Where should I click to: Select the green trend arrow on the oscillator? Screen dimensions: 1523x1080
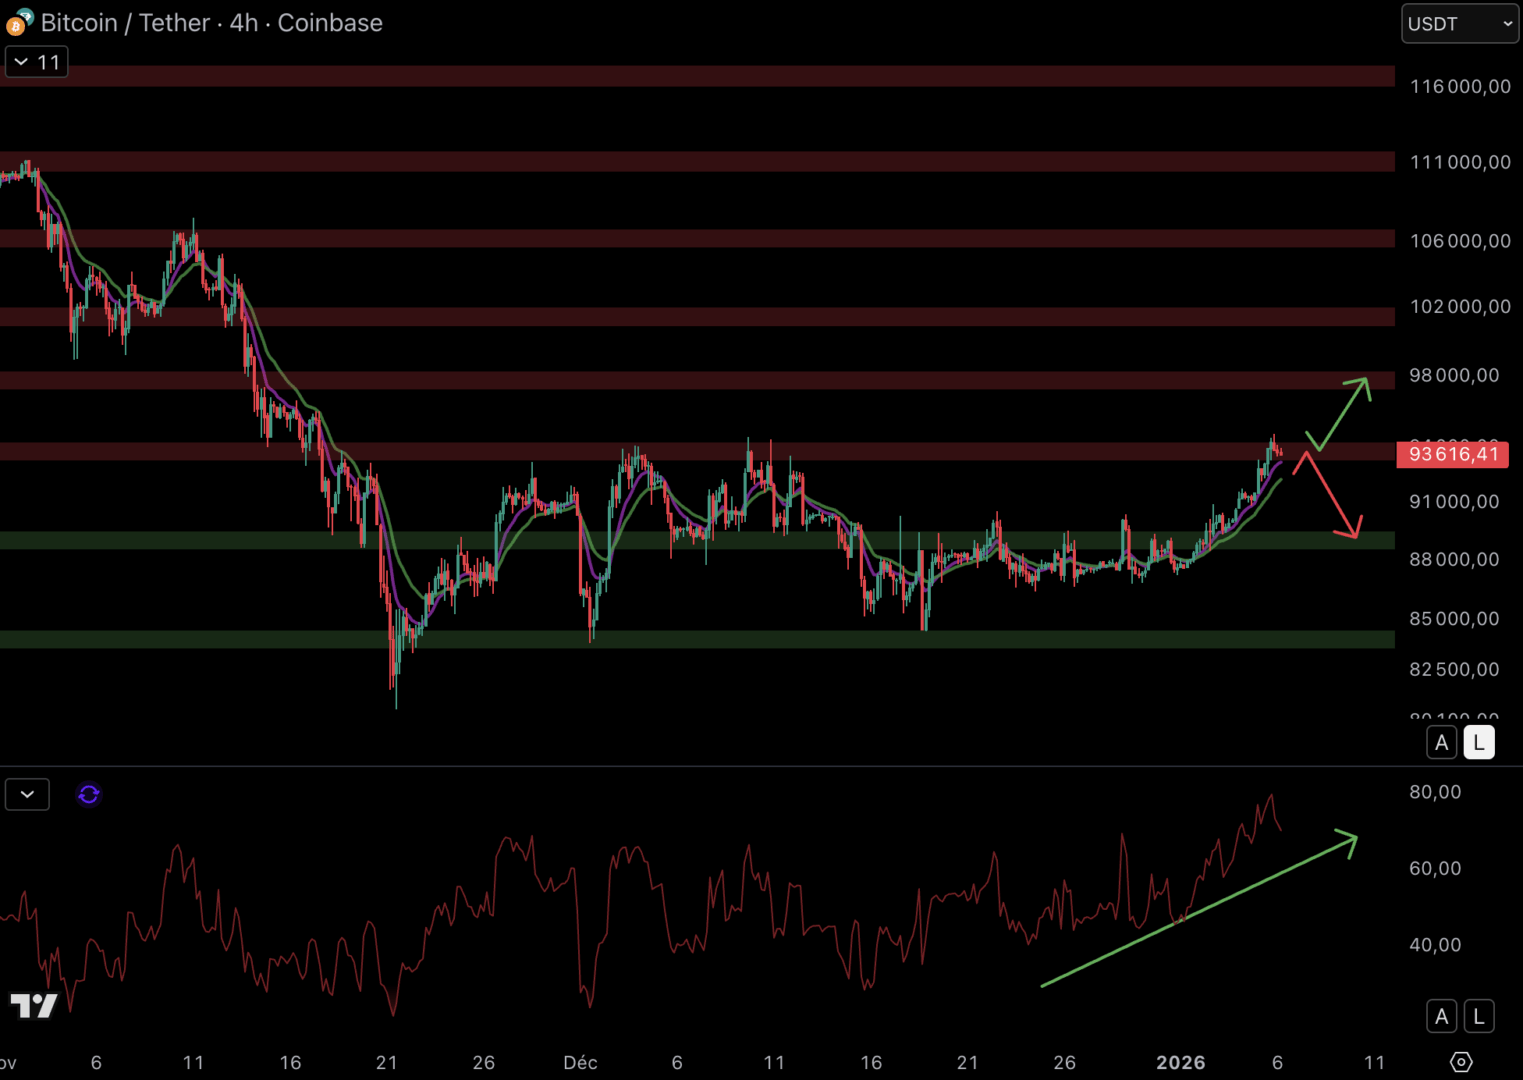coord(1200,910)
